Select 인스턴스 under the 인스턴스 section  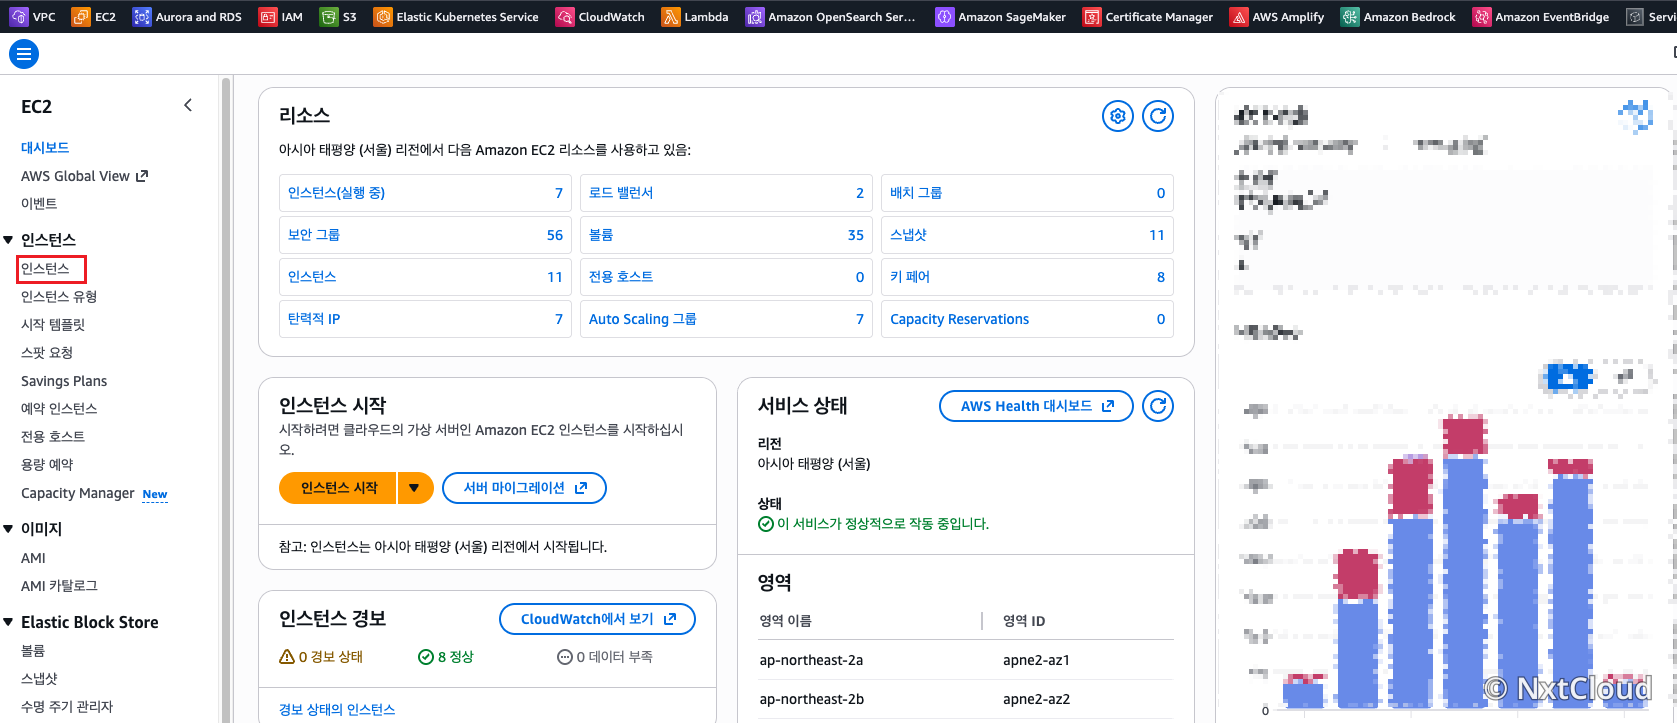click(x=45, y=269)
